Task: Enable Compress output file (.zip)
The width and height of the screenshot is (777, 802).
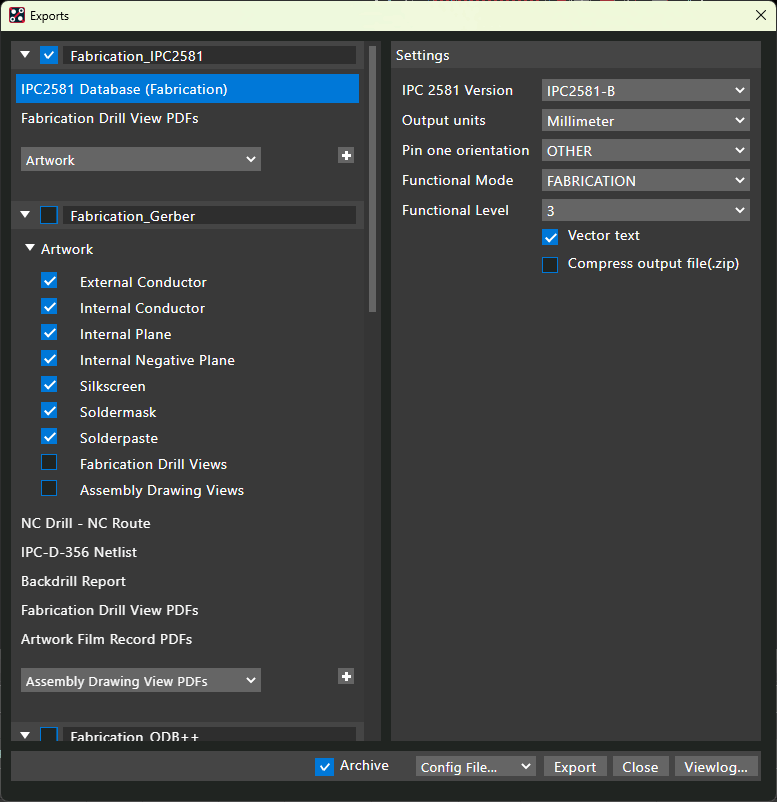Action: pyautogui.click(x=550, y=265)
